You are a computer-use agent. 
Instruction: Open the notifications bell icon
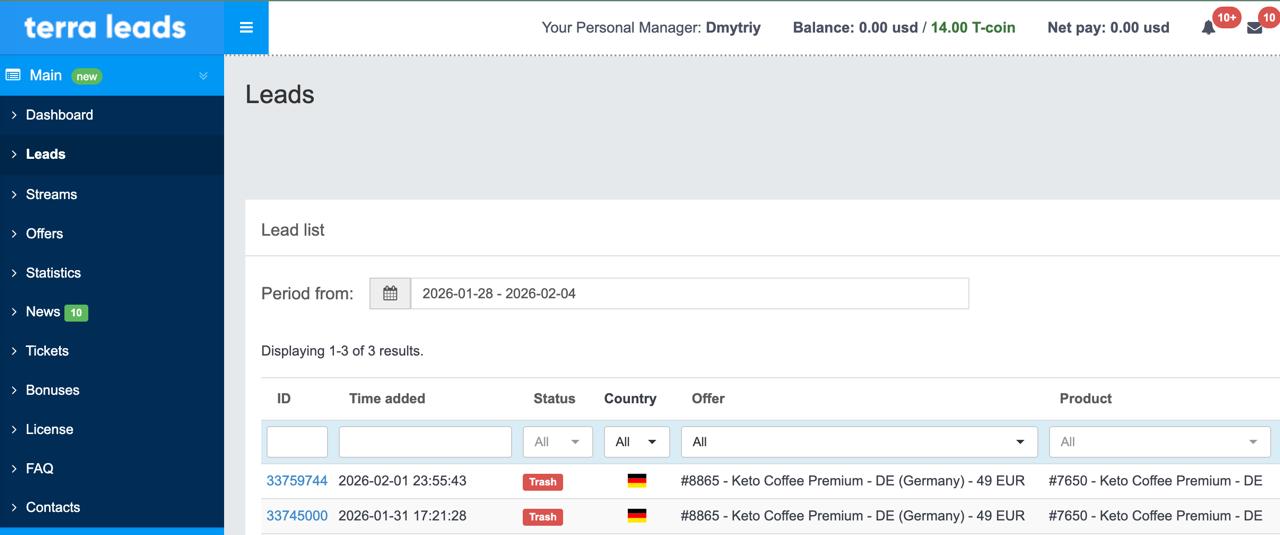click(1208, 28)
